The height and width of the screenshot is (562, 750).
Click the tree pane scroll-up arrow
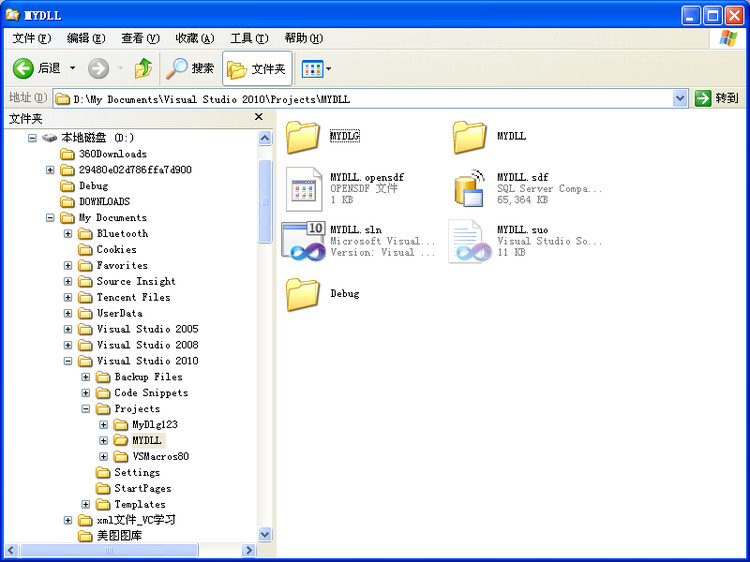[x=265, y=138]
